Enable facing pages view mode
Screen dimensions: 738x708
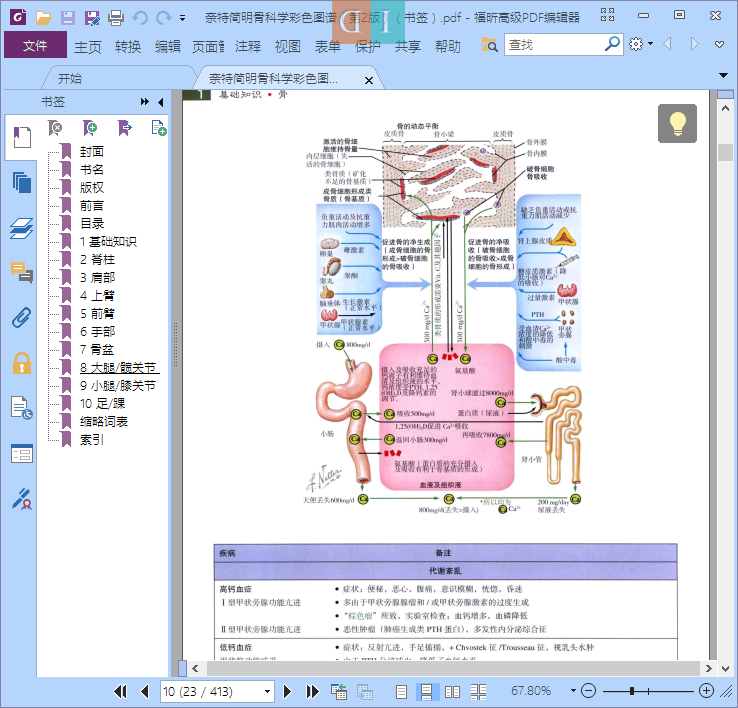[452, 691]
